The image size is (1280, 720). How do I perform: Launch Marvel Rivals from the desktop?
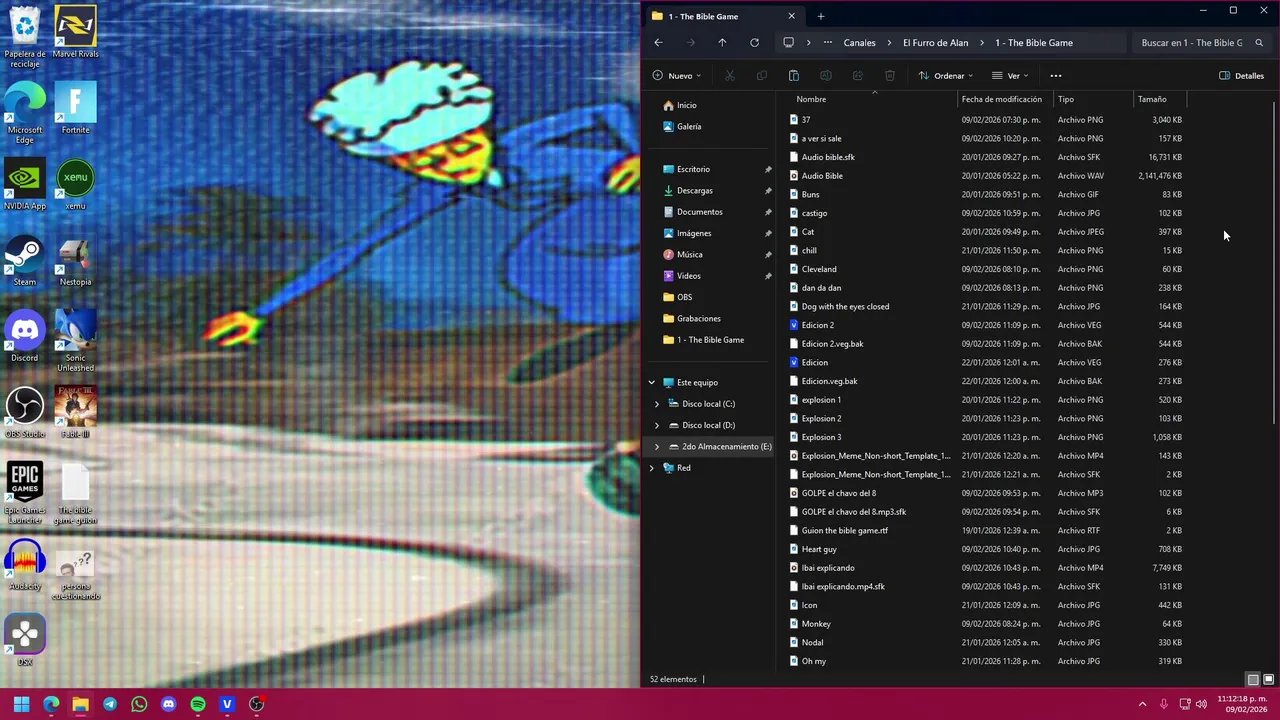coord(76,33)
